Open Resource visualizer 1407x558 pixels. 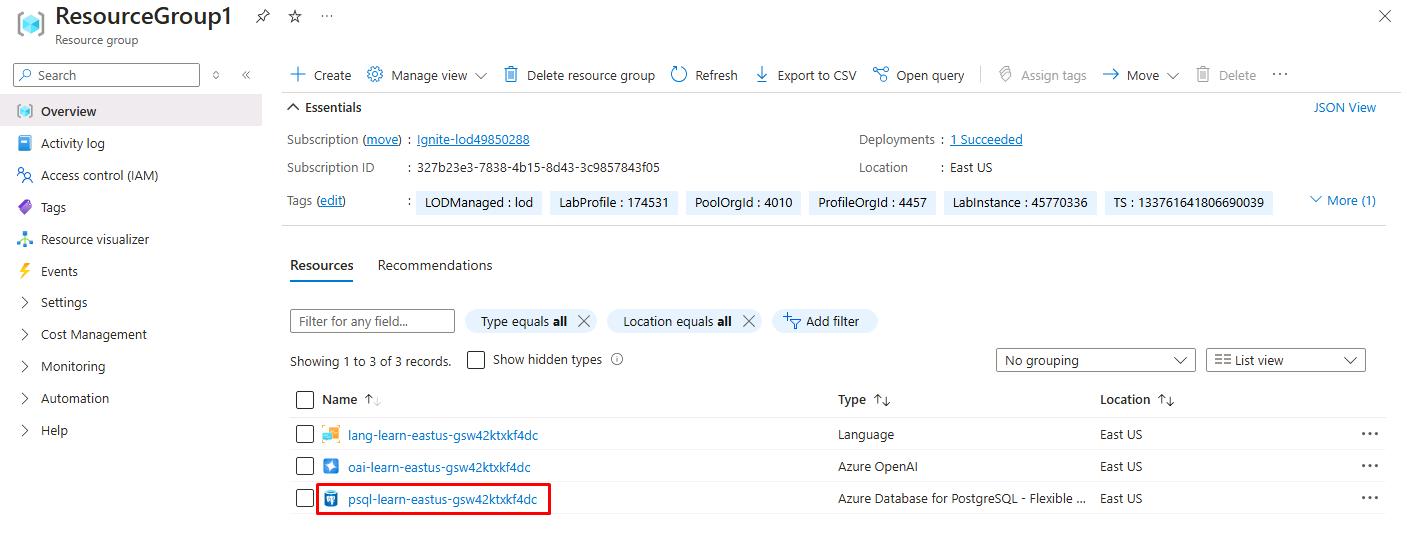[95, 239]
